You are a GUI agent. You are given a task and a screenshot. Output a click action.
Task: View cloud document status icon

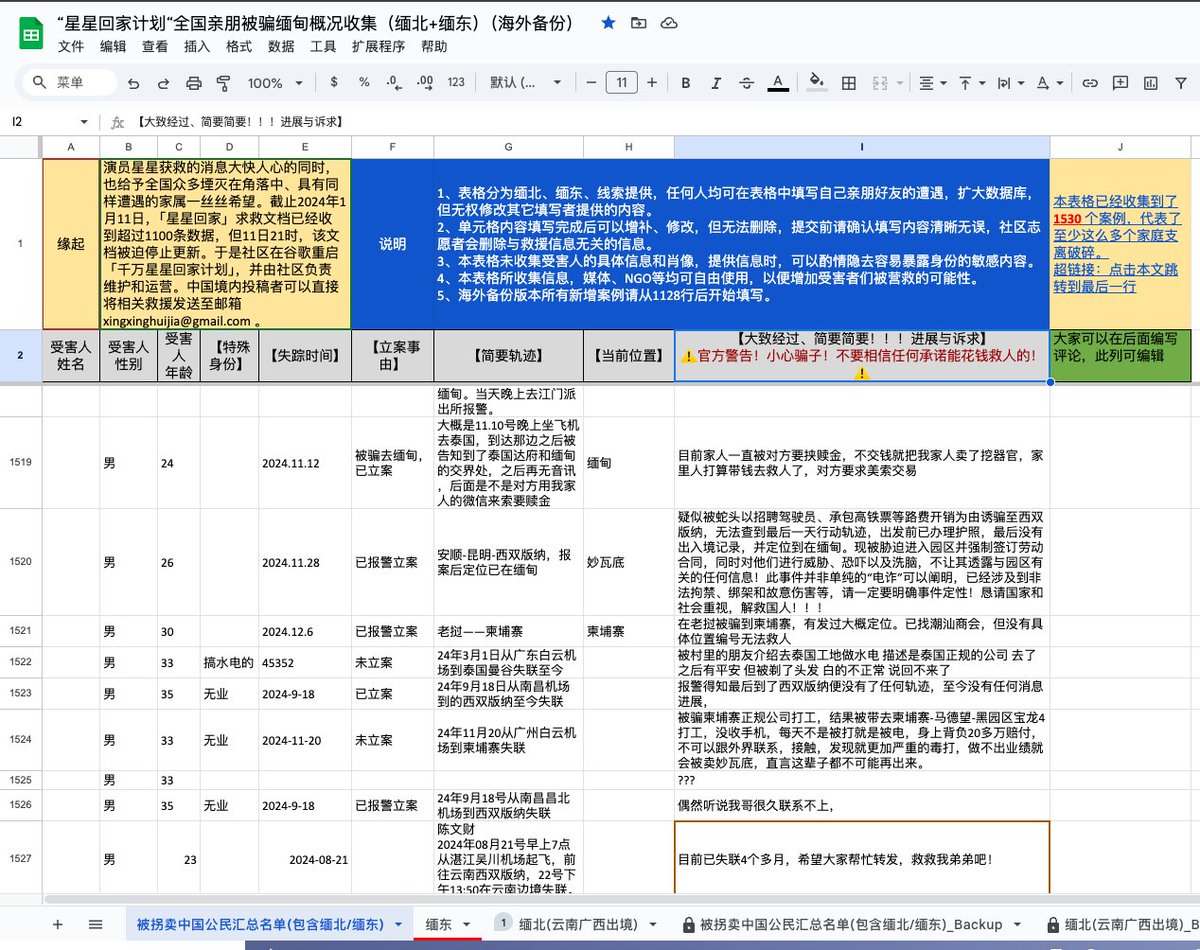(669, 23)
